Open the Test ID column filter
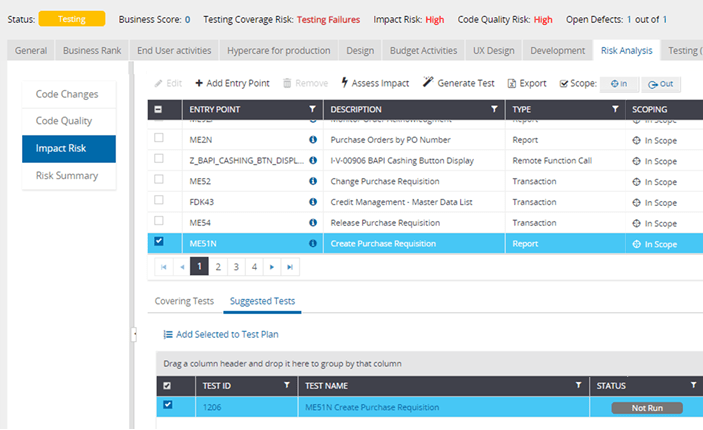Screen dimensions: 703x430 click(287, 385)
